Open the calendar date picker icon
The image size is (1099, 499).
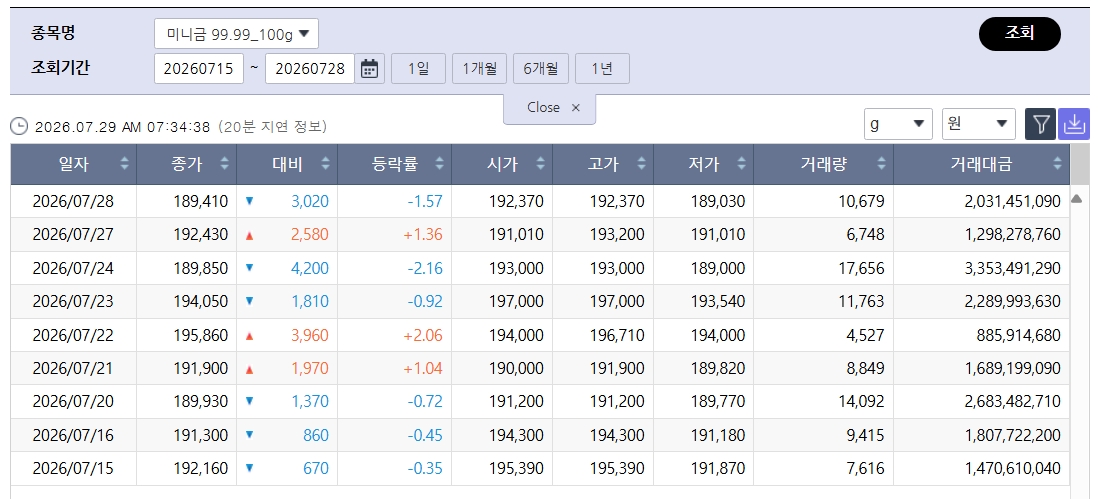[369, 69]
